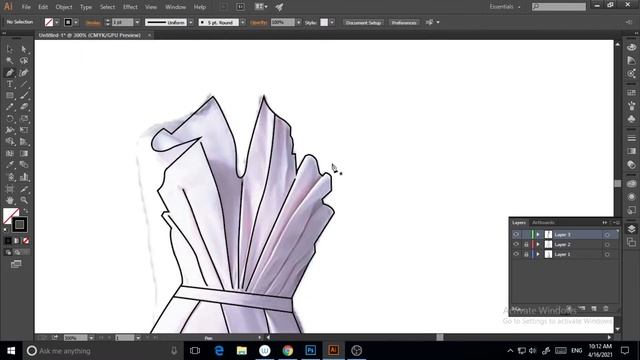Open the Type menu
This screenshot has height=360, width=640.
[x=86, y=7]
